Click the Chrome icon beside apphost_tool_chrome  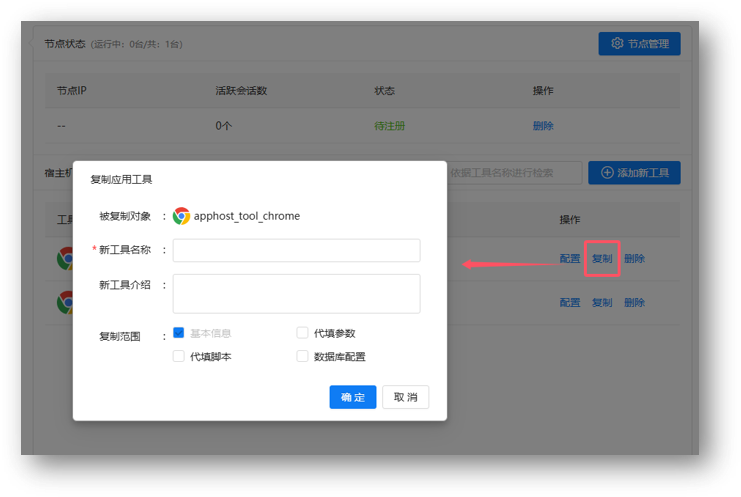click(x=181, y=216)
